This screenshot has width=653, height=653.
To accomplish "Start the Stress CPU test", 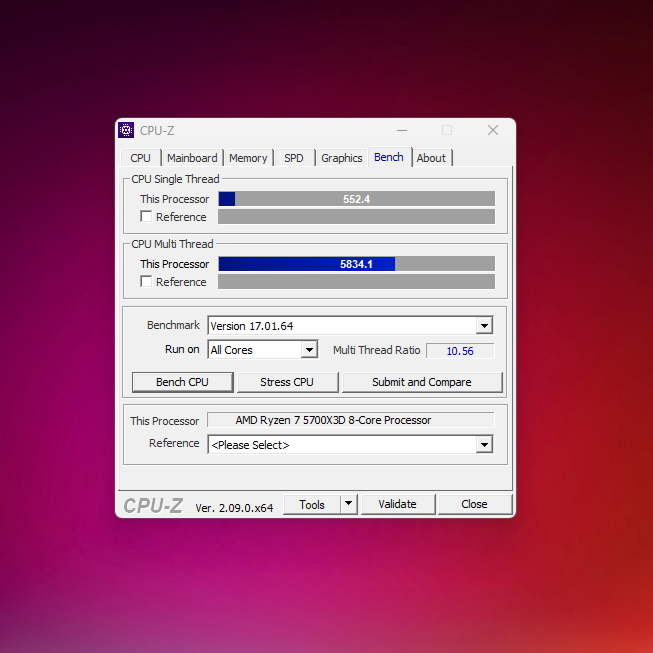I will [x=287, y=382].
